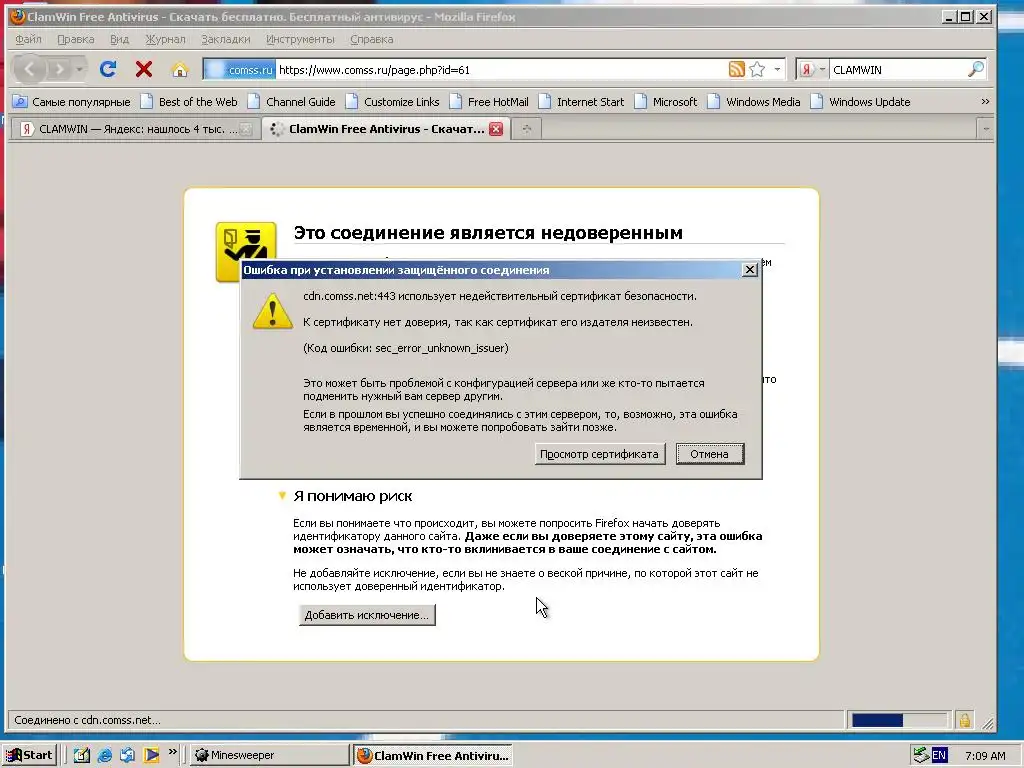Click Просмотр сертификата button
1024x768 pixels.
(600, 454)
